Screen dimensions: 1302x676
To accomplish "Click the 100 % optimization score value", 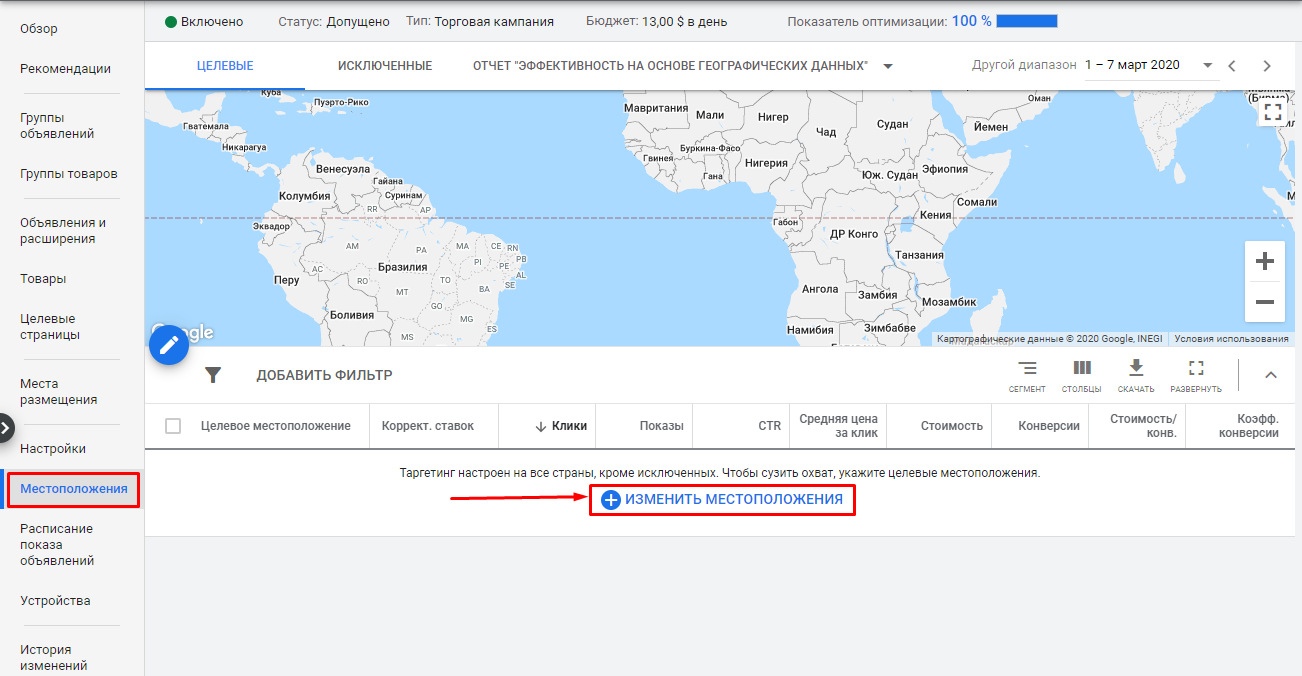I will pyautogui.click(x=970, y=21).
